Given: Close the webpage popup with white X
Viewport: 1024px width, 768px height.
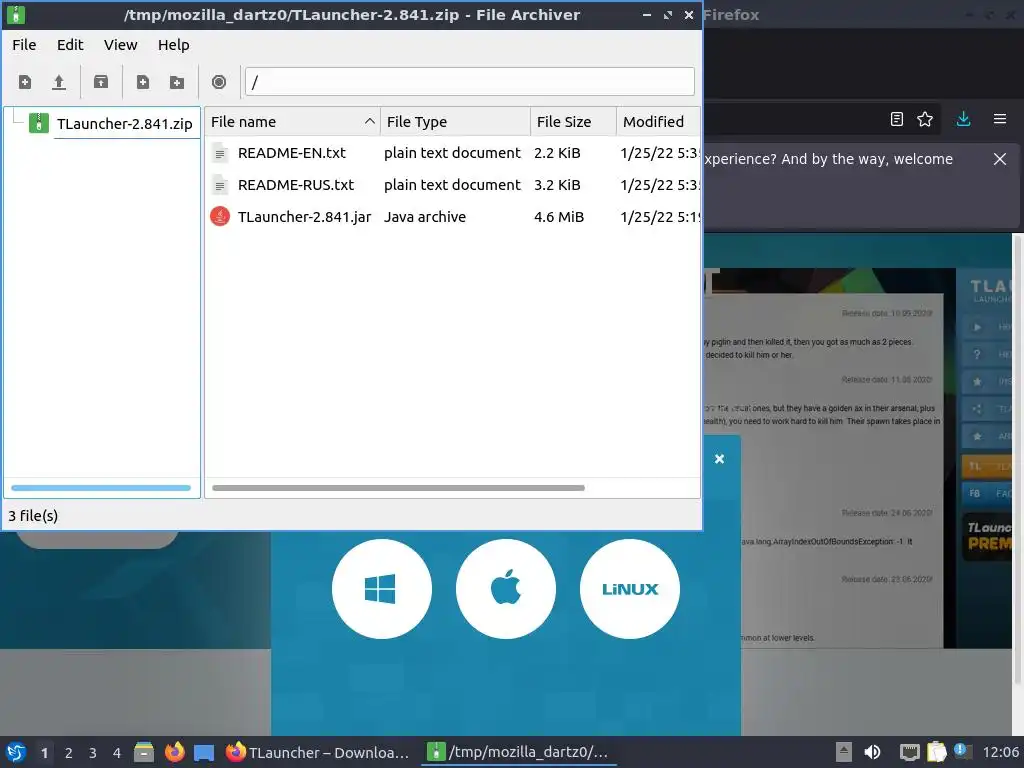Looking at the screenshot, I should click(720, 459).
